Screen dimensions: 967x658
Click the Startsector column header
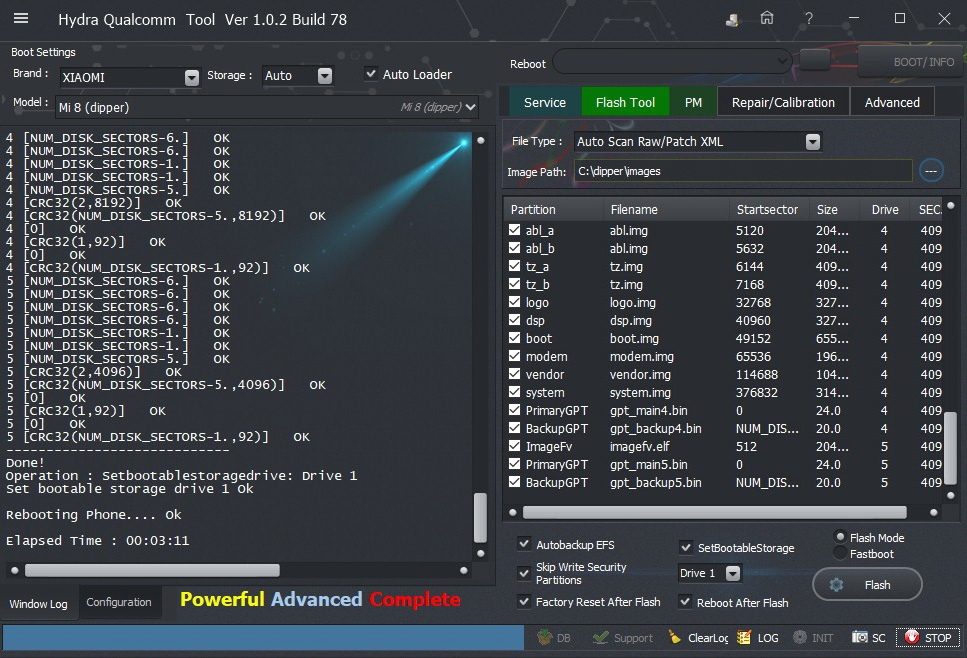[x=767, y=210]
